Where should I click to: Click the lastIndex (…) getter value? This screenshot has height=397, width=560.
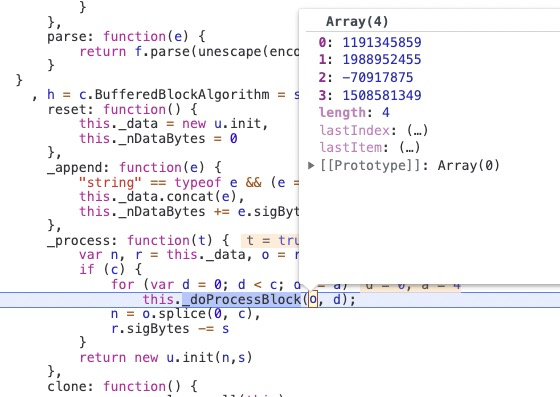click(417, 130)
